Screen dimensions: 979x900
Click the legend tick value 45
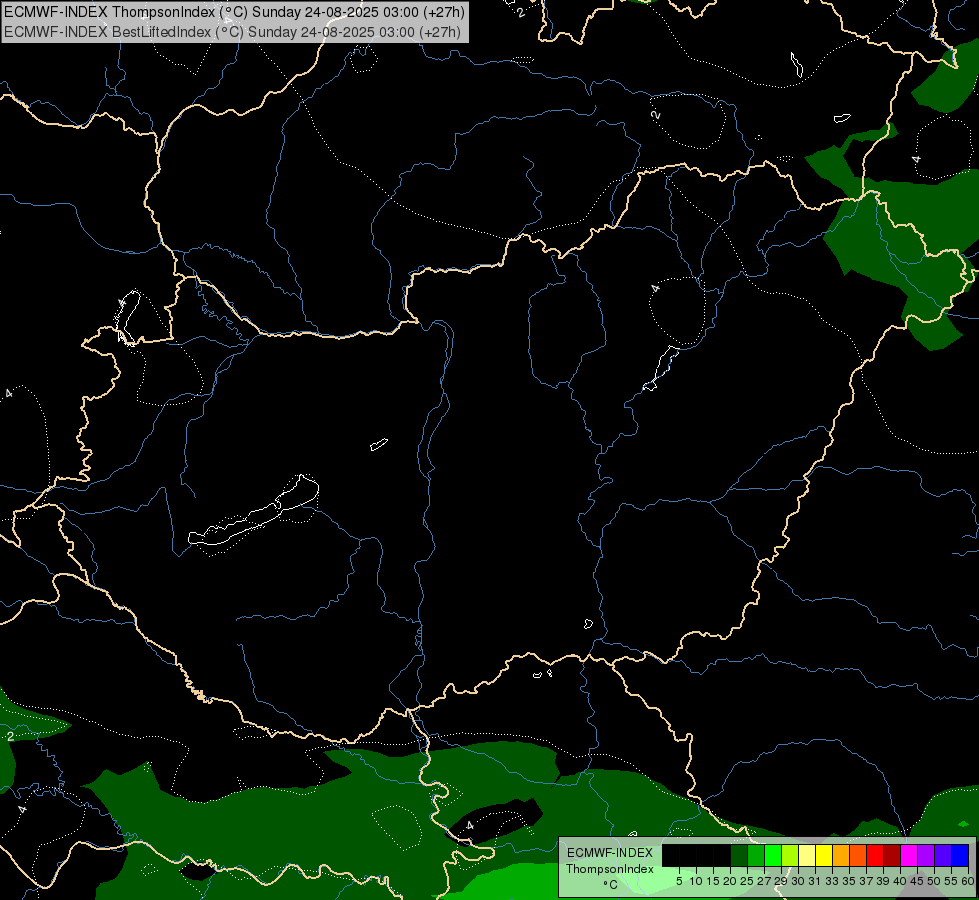click(917, 881)
